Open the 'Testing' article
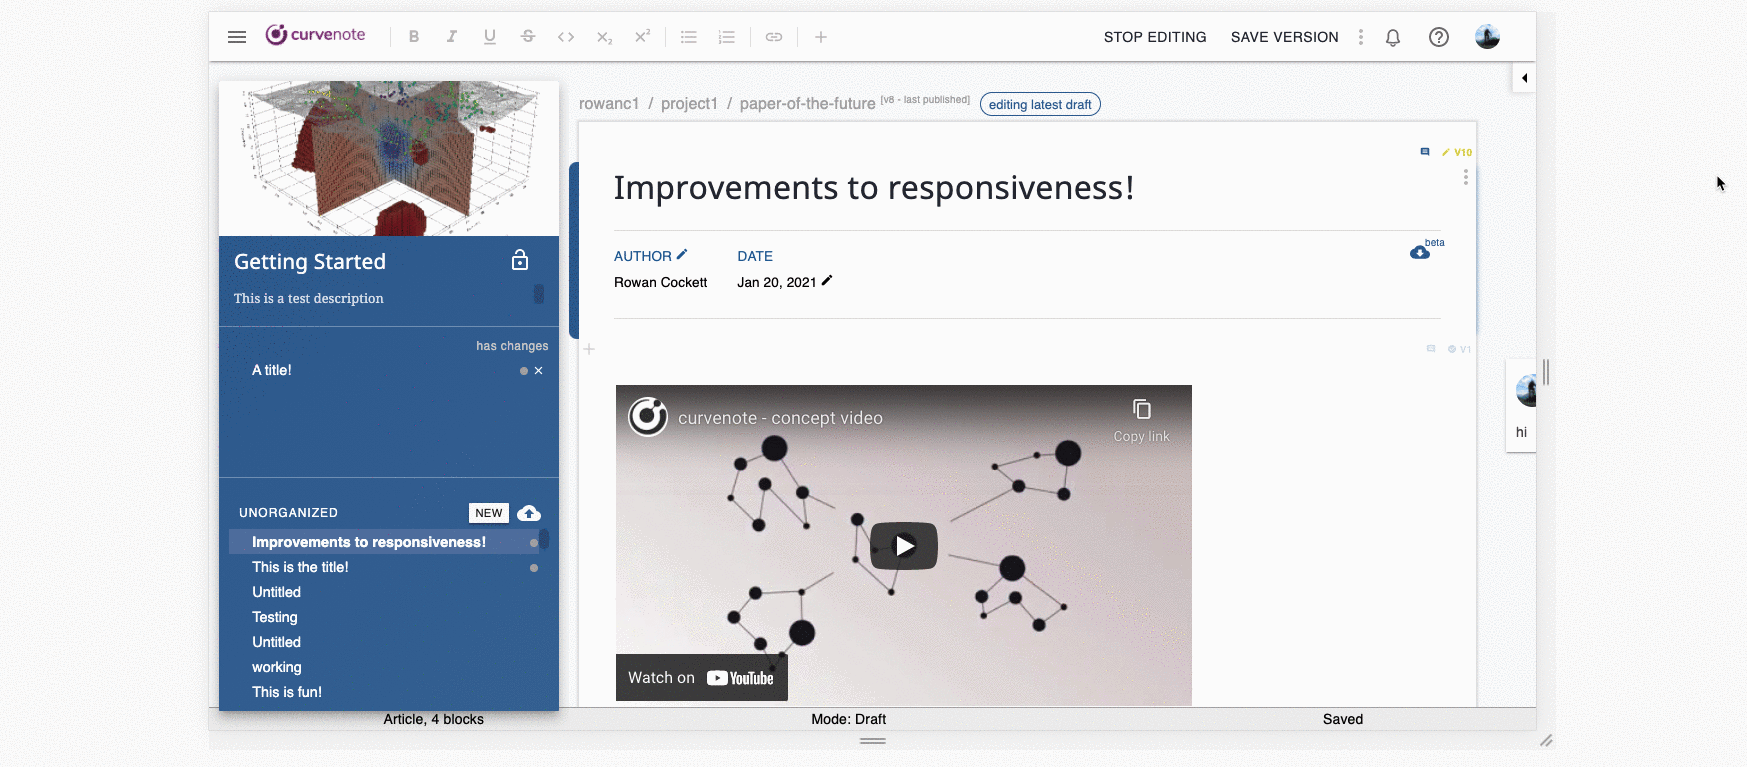This screenshot has width=1747, height=767. point(275,617)
